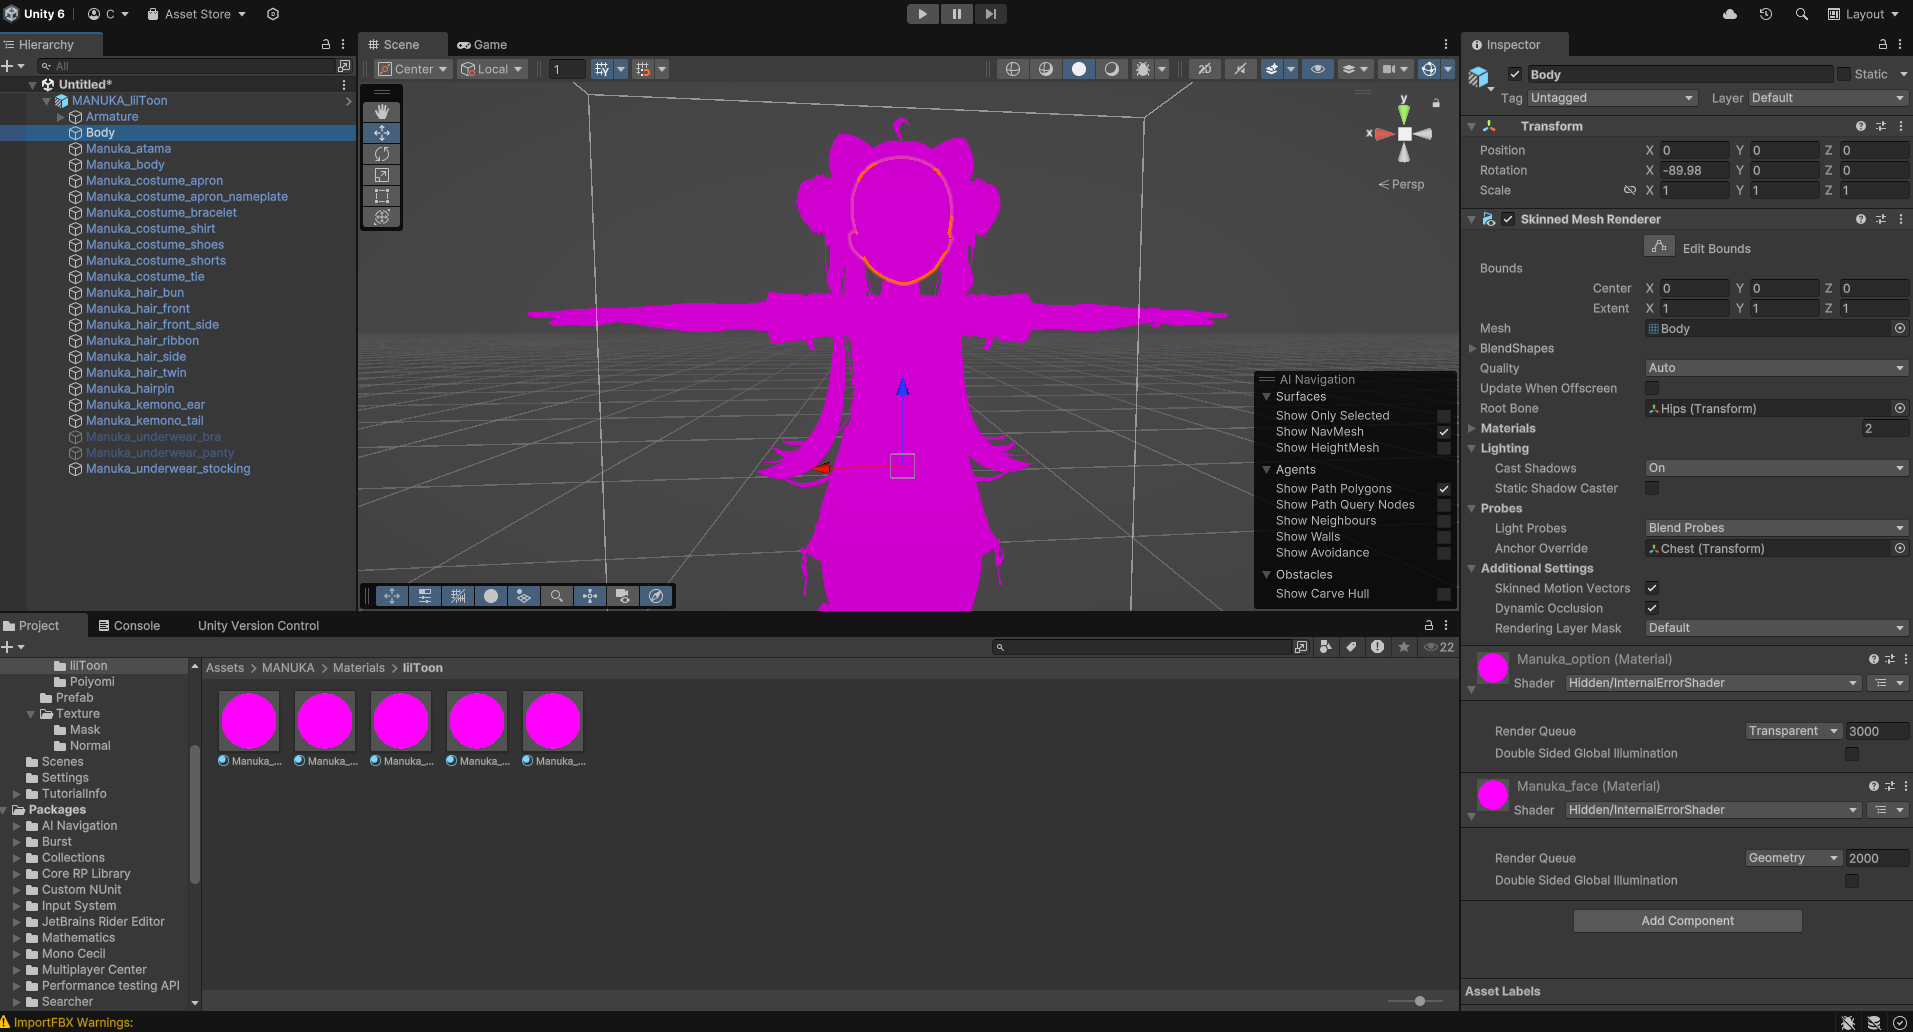1913x1032 pixels.
Task: Enable Update When Offscreen checkbox
Action: pyautogui.click(x=1652, y=388)
